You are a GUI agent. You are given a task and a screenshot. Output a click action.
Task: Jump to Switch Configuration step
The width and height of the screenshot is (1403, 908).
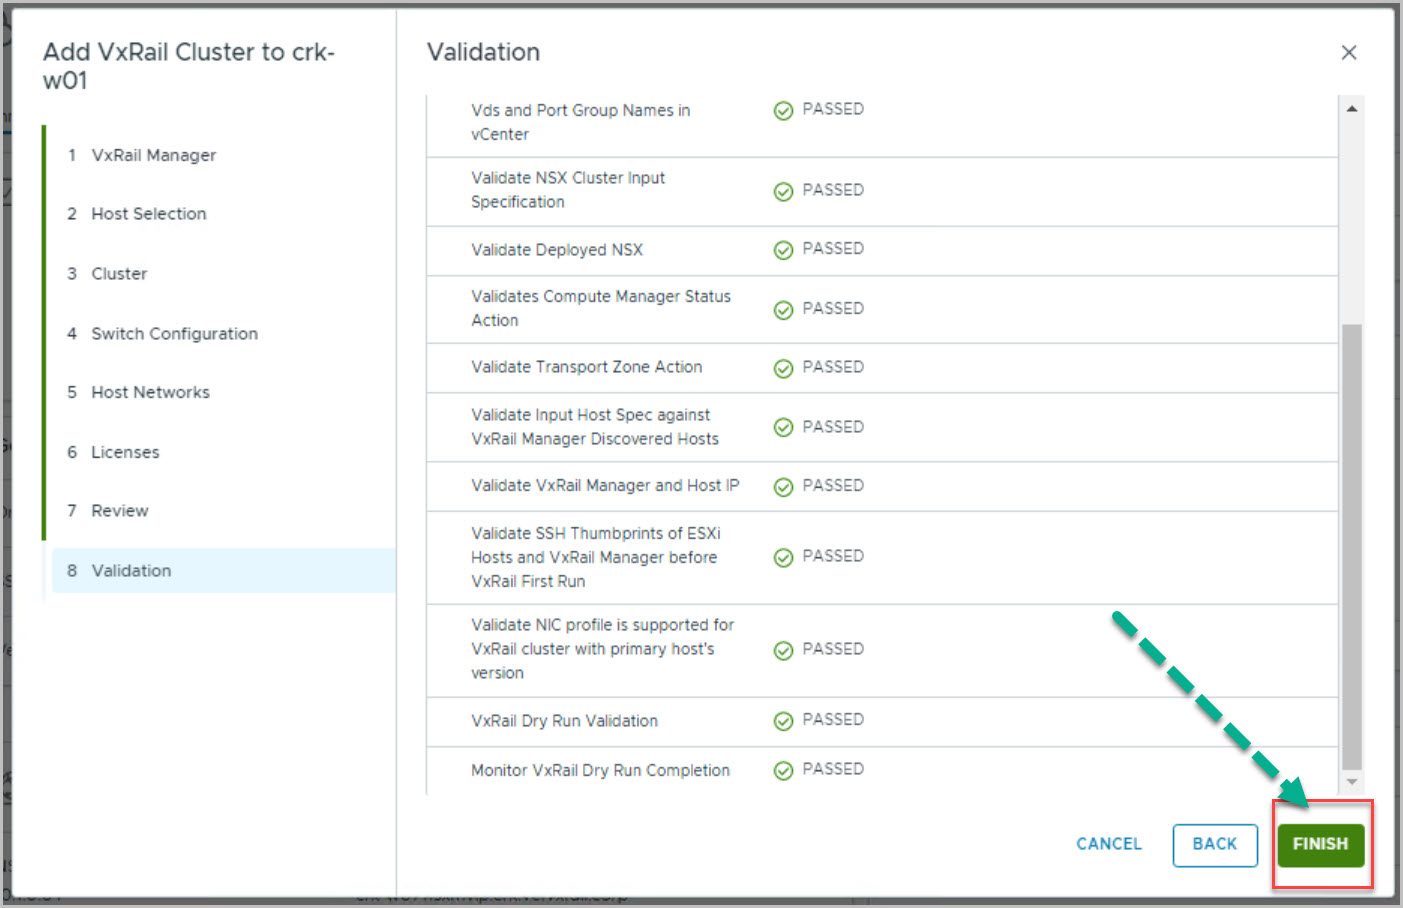pos(174,334)
